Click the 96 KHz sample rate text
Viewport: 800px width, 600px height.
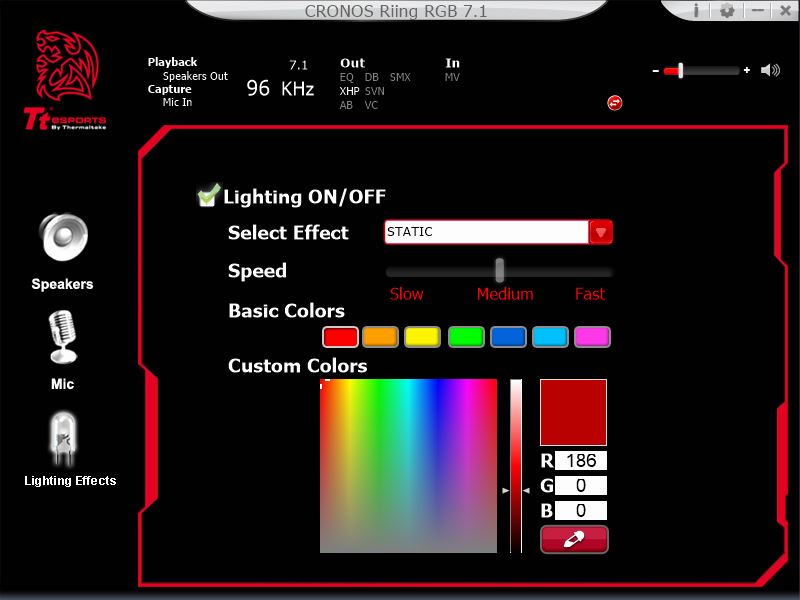coord(280,88)
